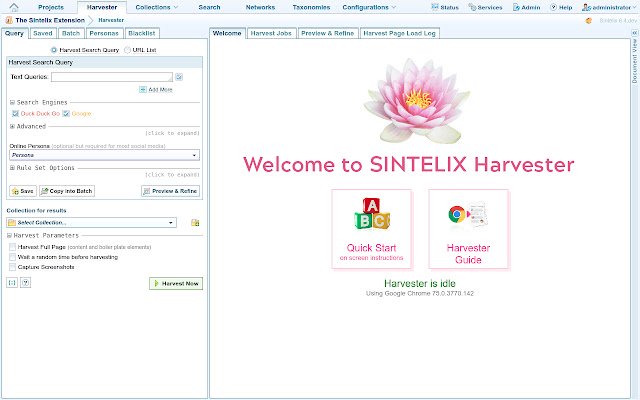Open the Taxonomies menu item

(311, 7)
